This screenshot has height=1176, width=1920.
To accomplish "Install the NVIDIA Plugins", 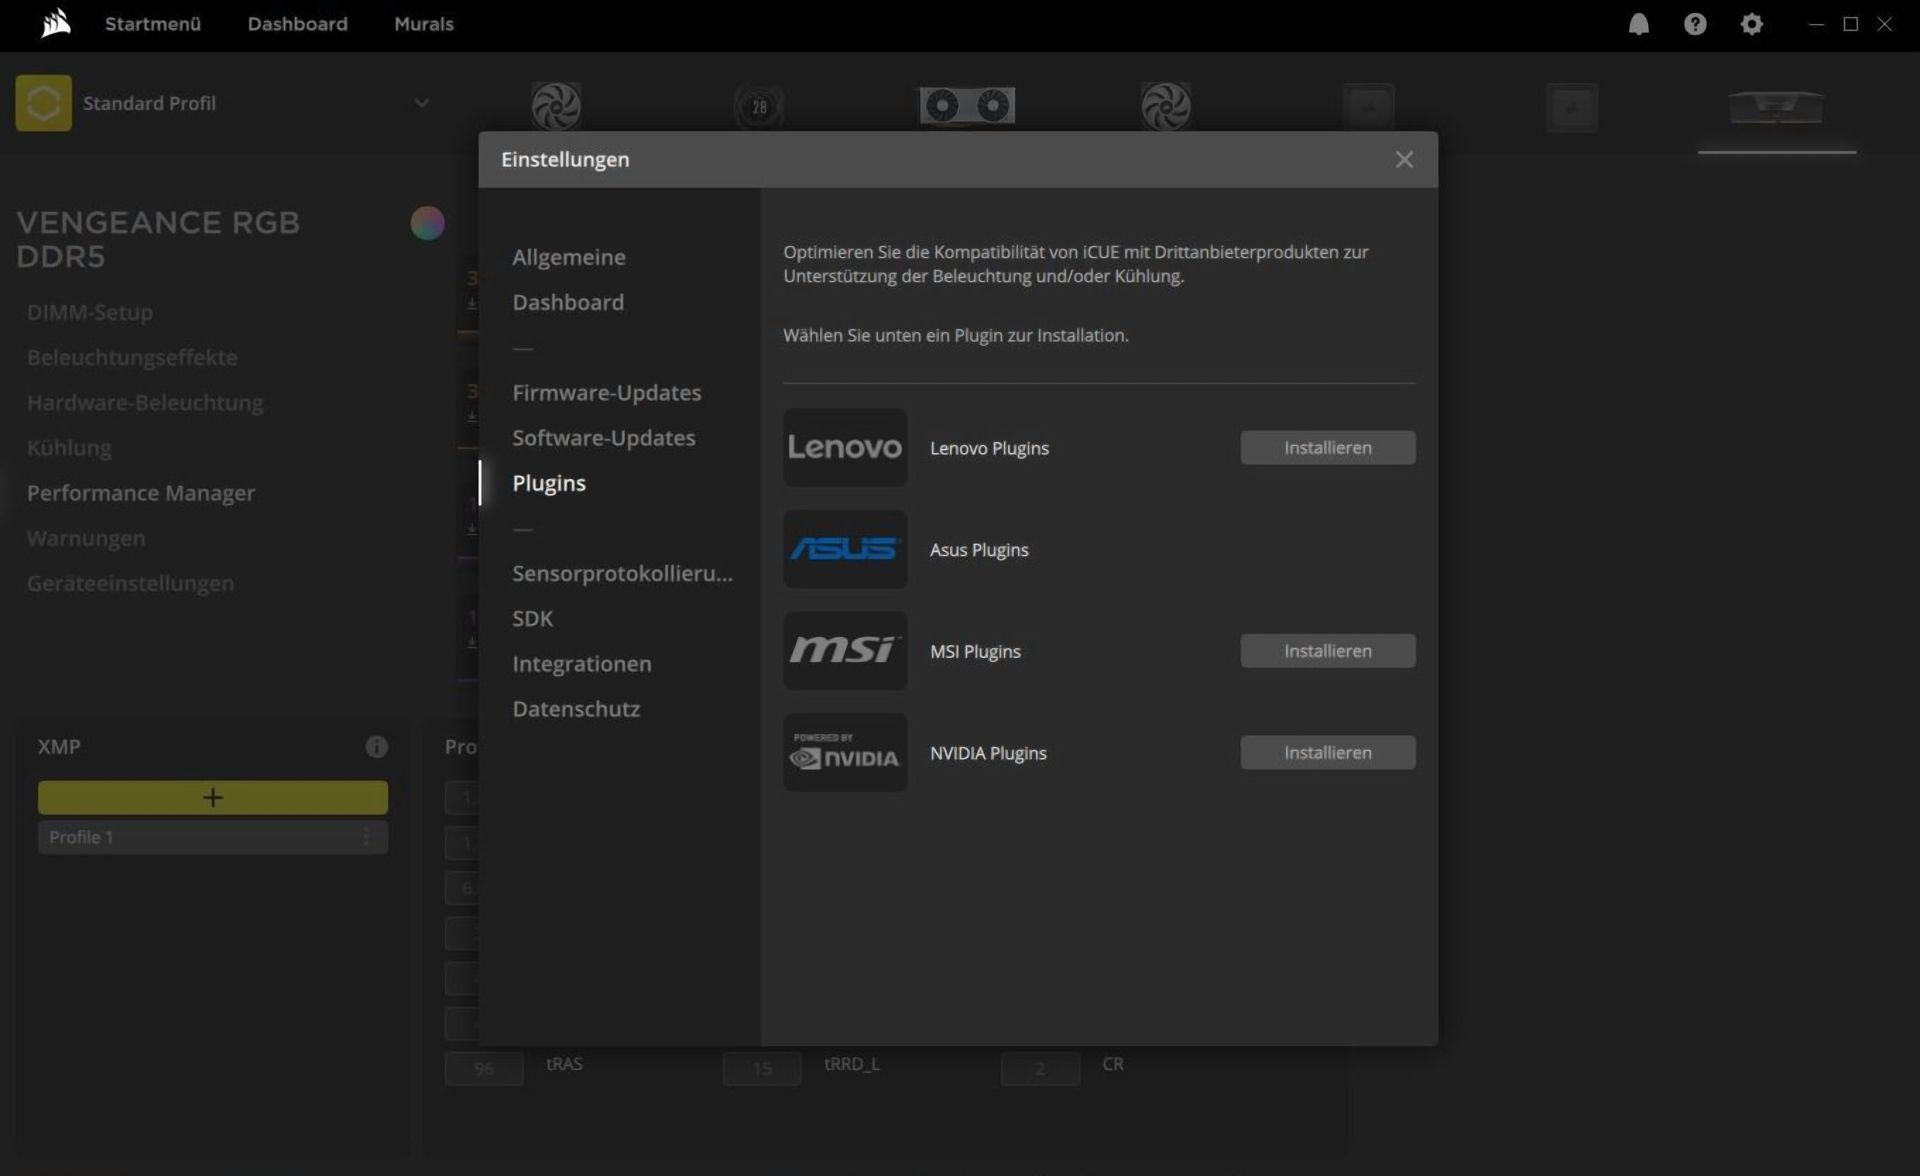I will 1327,752.
